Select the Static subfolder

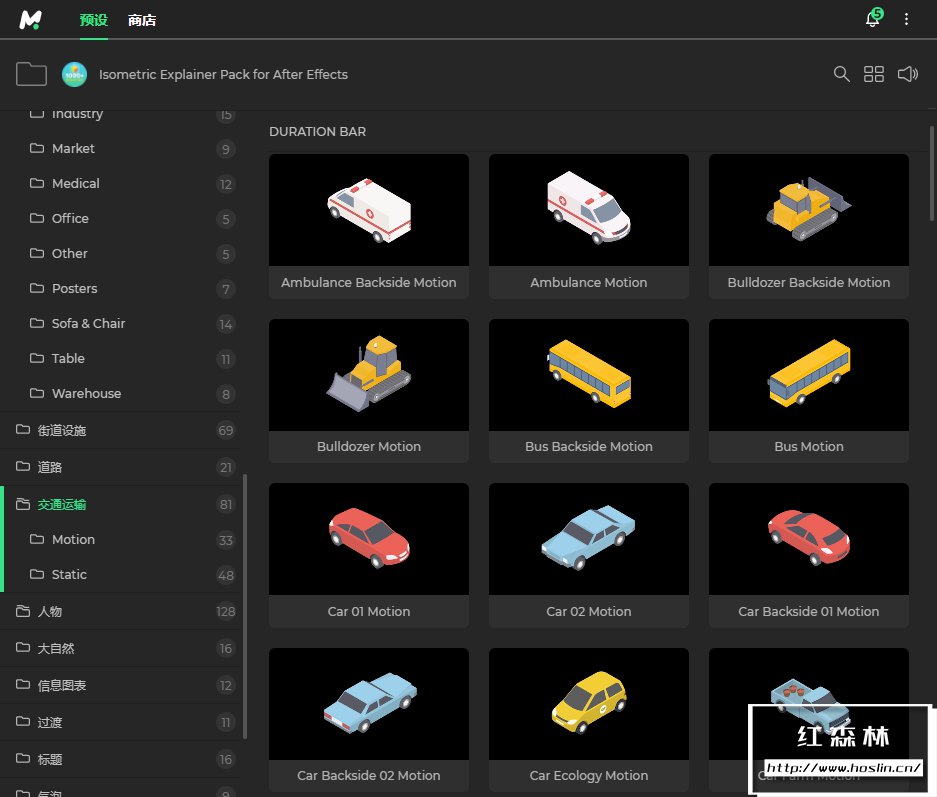pos(69,575)
